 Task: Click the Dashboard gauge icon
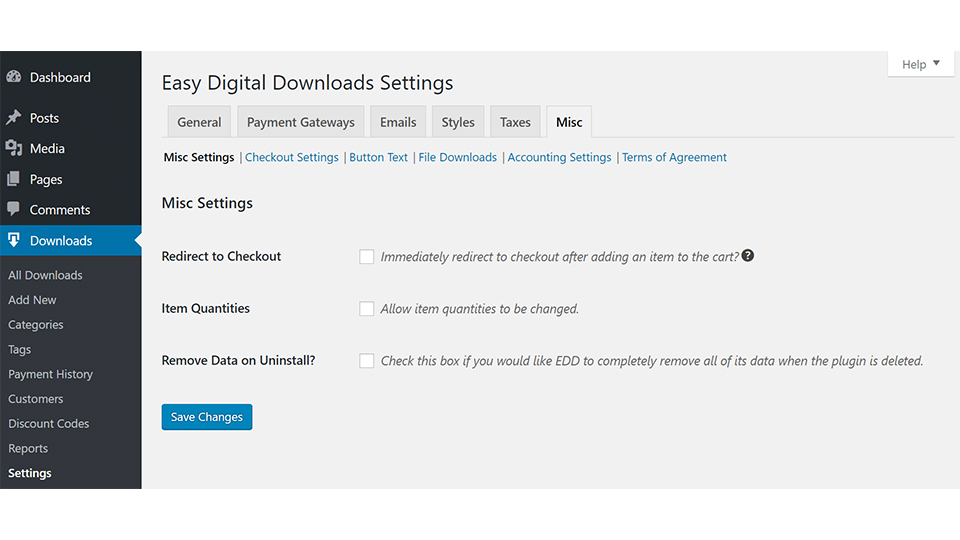[13, 77]
